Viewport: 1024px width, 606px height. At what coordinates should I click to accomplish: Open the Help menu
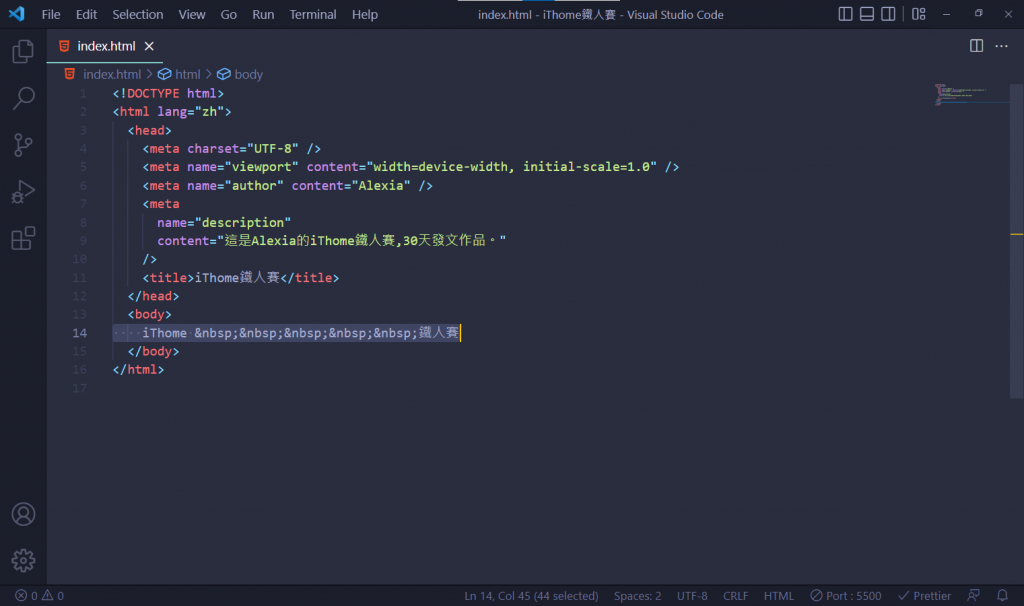(365, 14)
